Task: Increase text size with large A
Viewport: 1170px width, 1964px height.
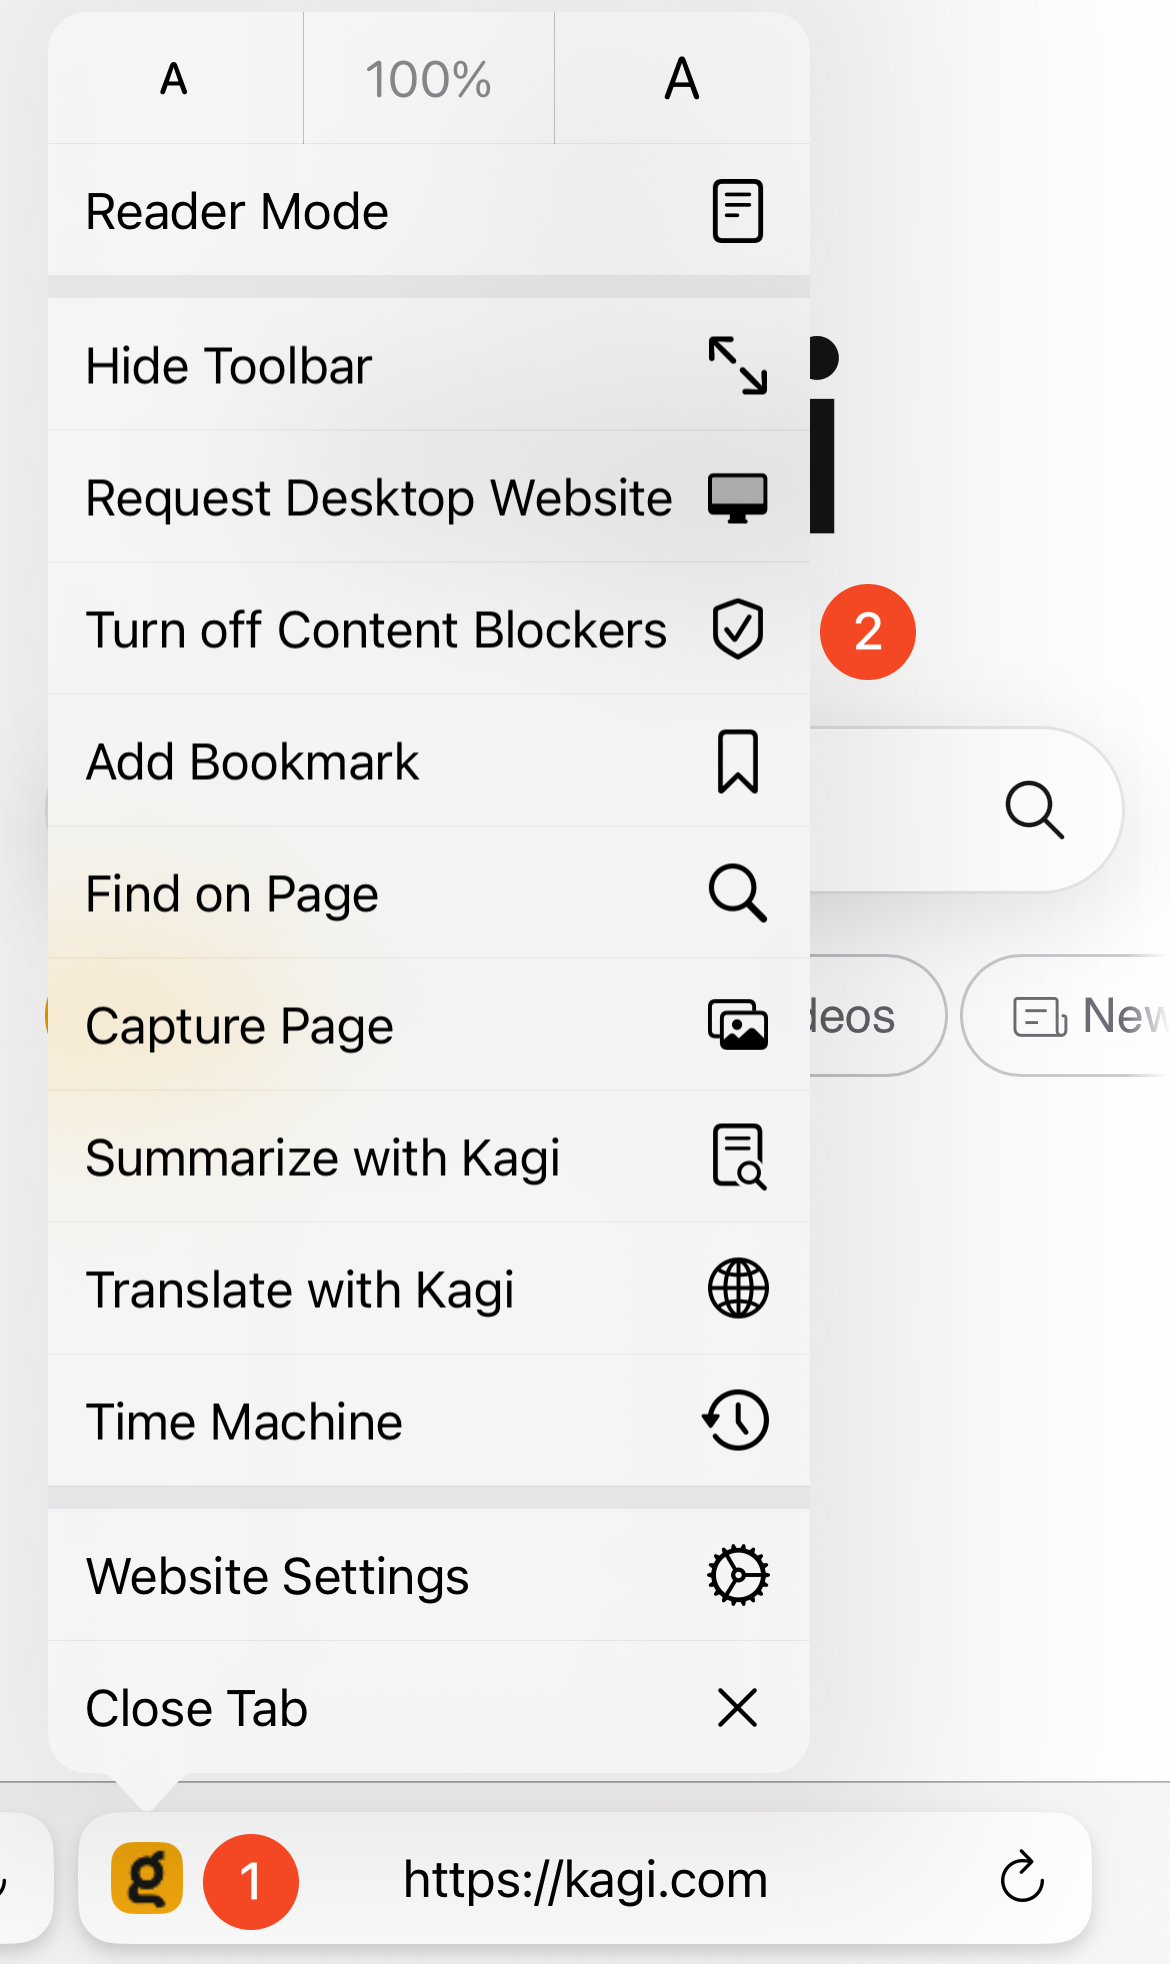Action: pos(682,78)
